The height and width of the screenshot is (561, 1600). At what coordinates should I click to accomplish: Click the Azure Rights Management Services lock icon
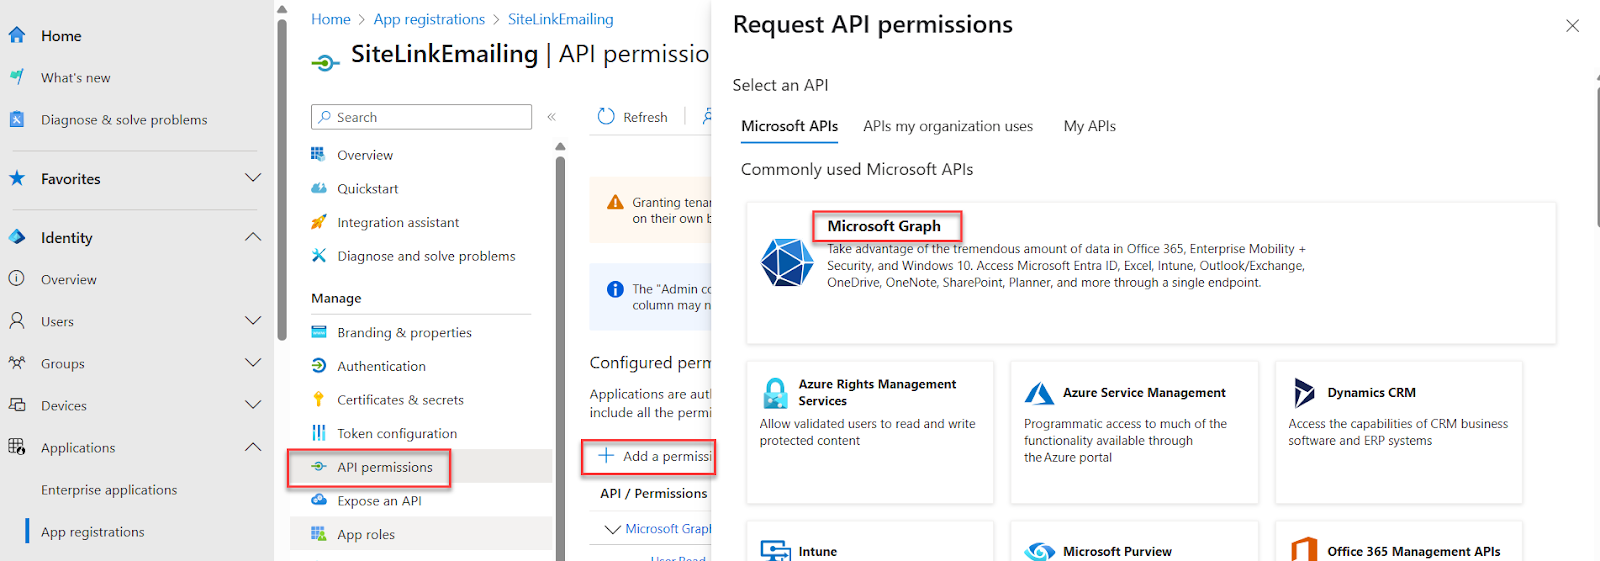click(x=775, y=392)
